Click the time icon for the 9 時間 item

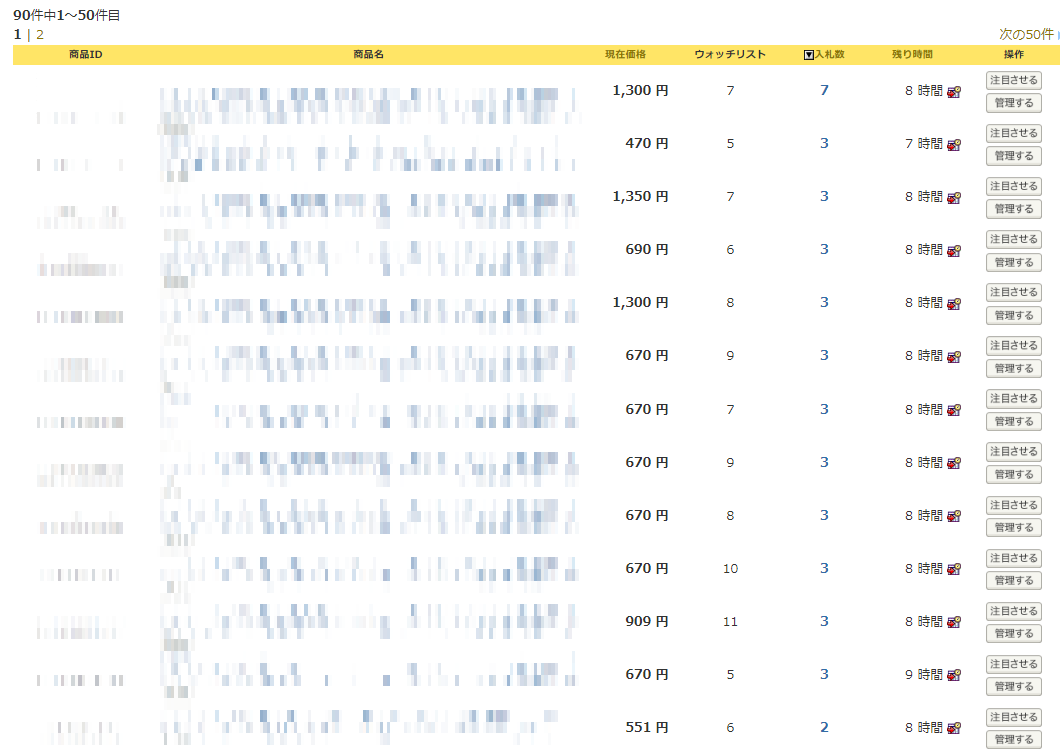(954, 675)
